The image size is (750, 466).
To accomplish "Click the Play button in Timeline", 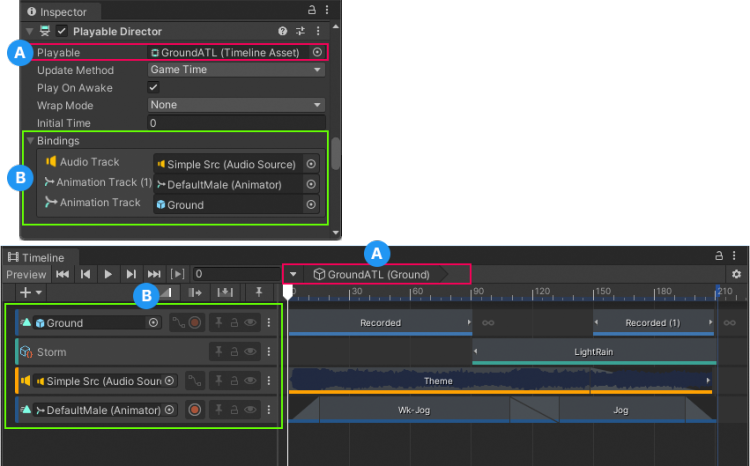I will 108,274.
